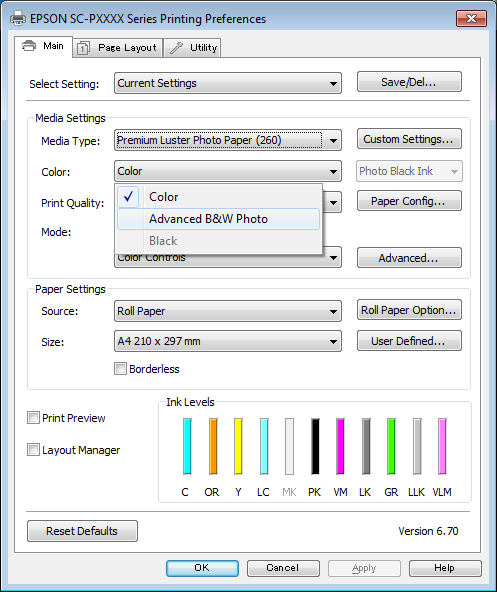Click the User Defined... button
The height and width of the screenshot is (592, 497).
(x=409, y=341)
